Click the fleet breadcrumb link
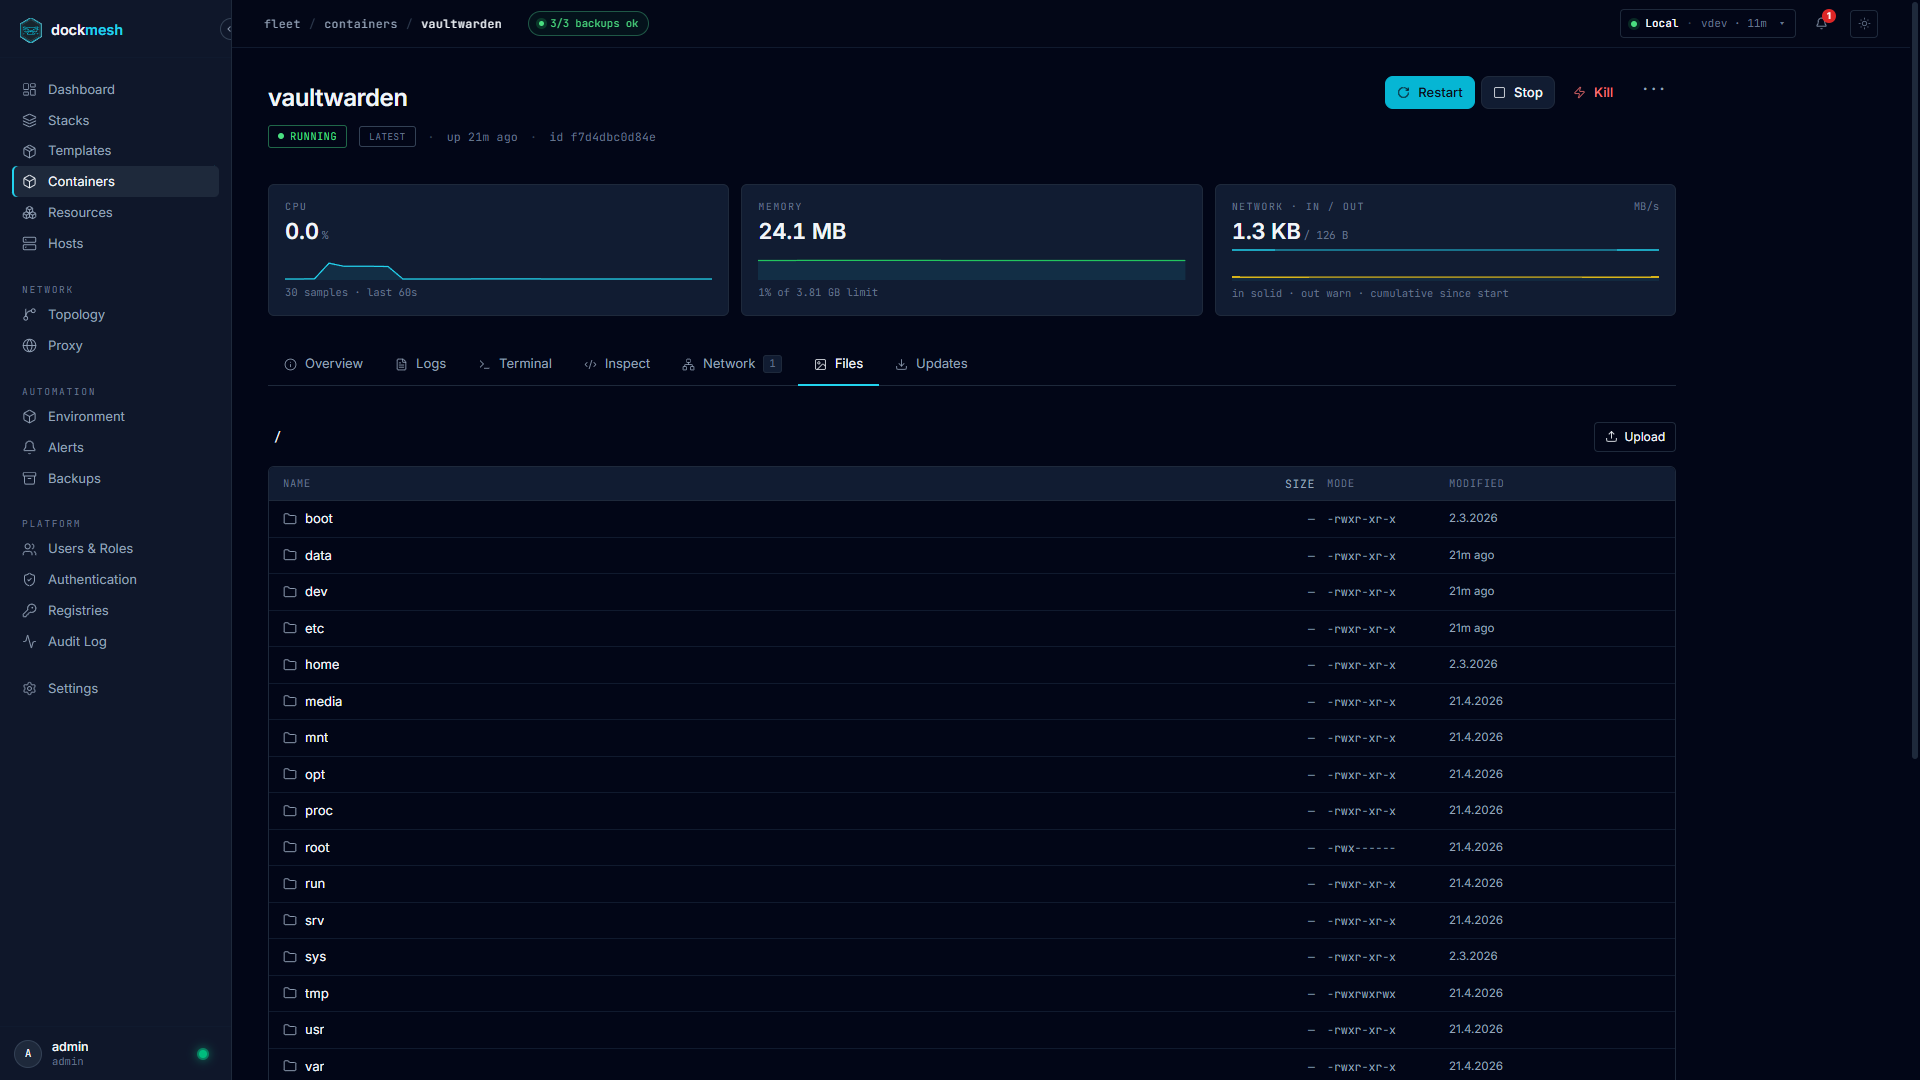 (282, 24)
